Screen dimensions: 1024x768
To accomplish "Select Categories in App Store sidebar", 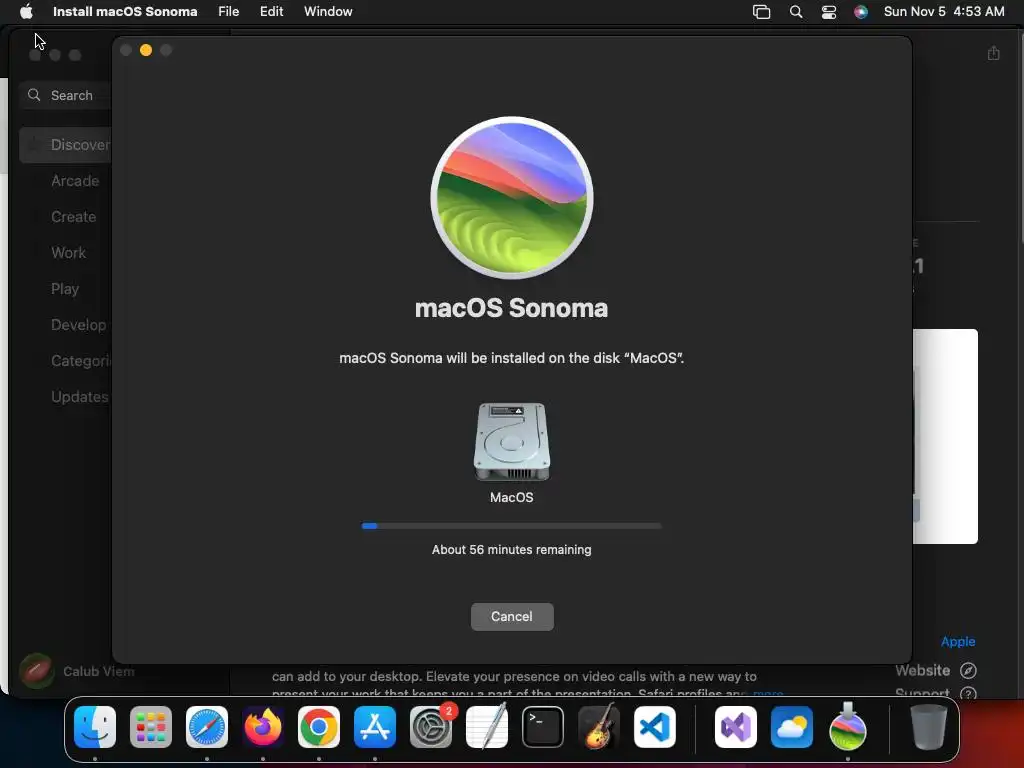I will [x=81, y=360].
